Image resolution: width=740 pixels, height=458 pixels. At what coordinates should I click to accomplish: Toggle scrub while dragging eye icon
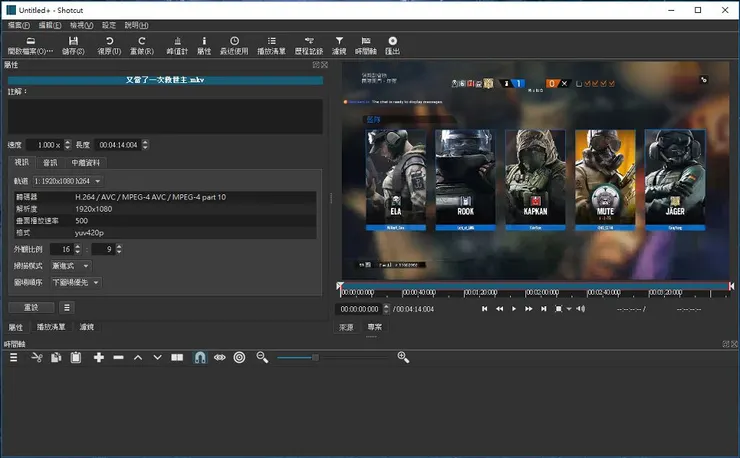pyautogui.click(x=219, y=357)
